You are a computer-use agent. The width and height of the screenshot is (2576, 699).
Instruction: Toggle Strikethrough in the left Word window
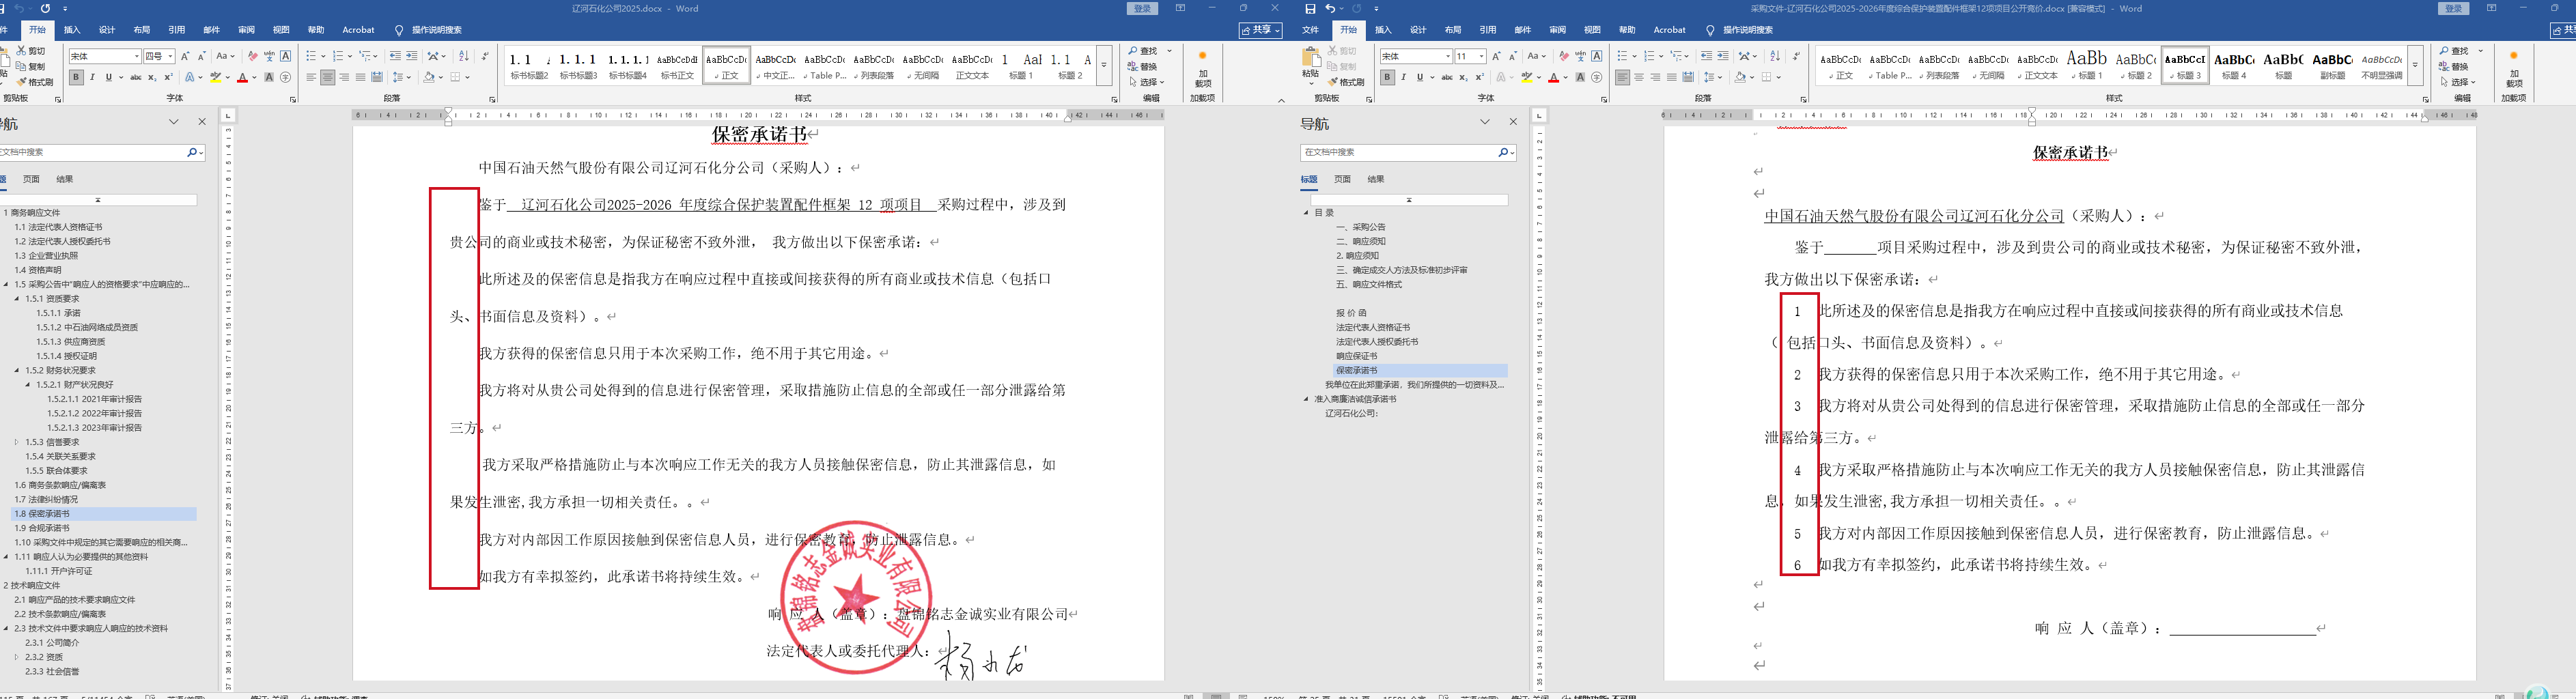coord(135,77)
